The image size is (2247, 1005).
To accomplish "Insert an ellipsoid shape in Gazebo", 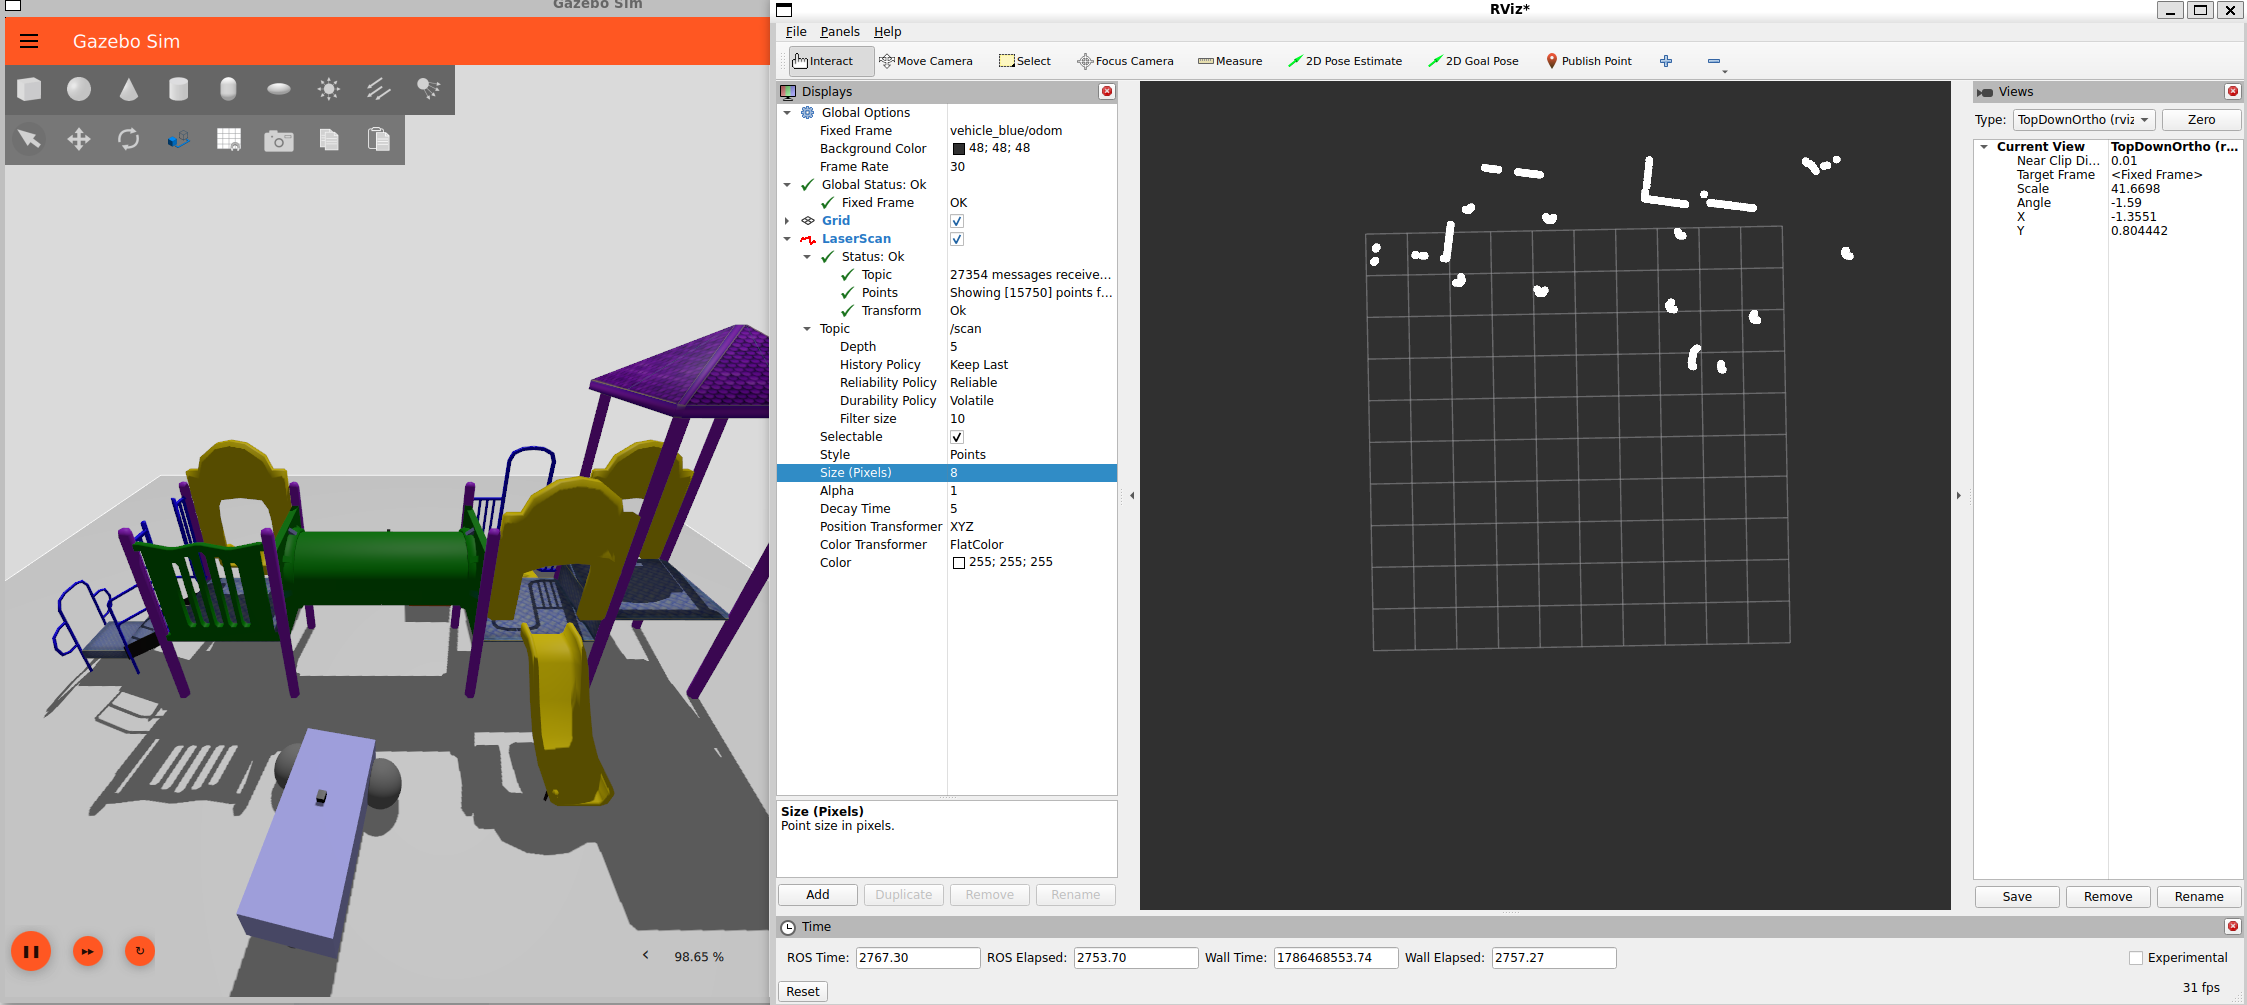I will (279, 89).
